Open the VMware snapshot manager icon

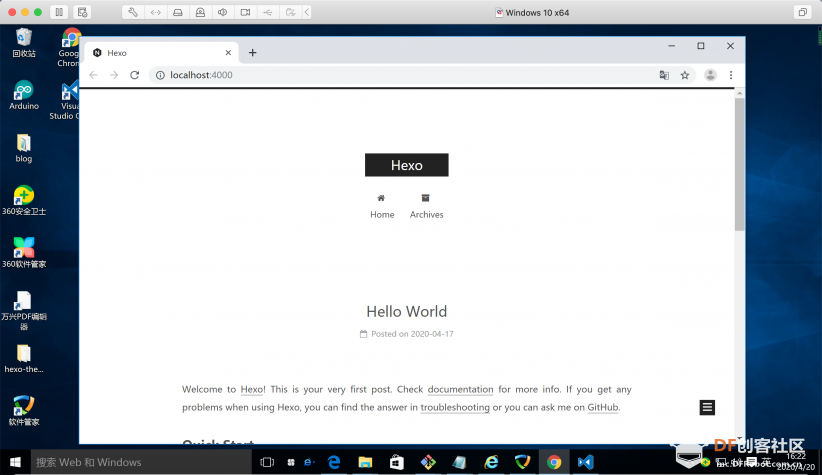[x=82, y=12]
